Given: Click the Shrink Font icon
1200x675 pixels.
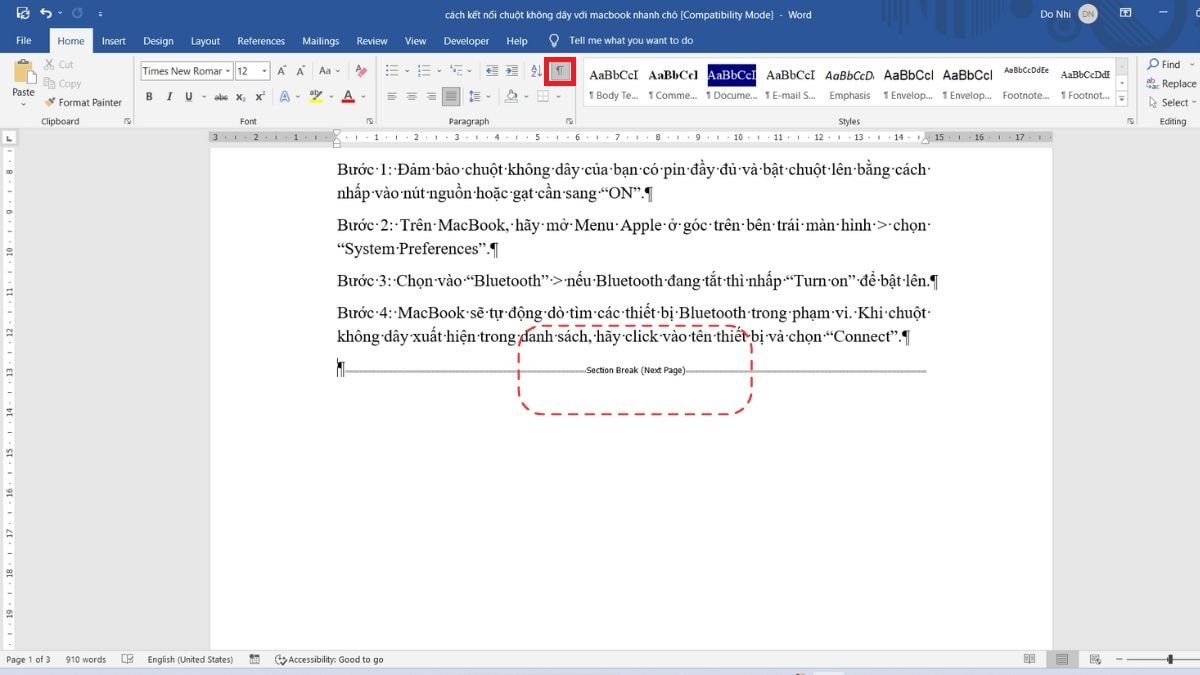Looking at the screenshot, I should tap(301, 71).
